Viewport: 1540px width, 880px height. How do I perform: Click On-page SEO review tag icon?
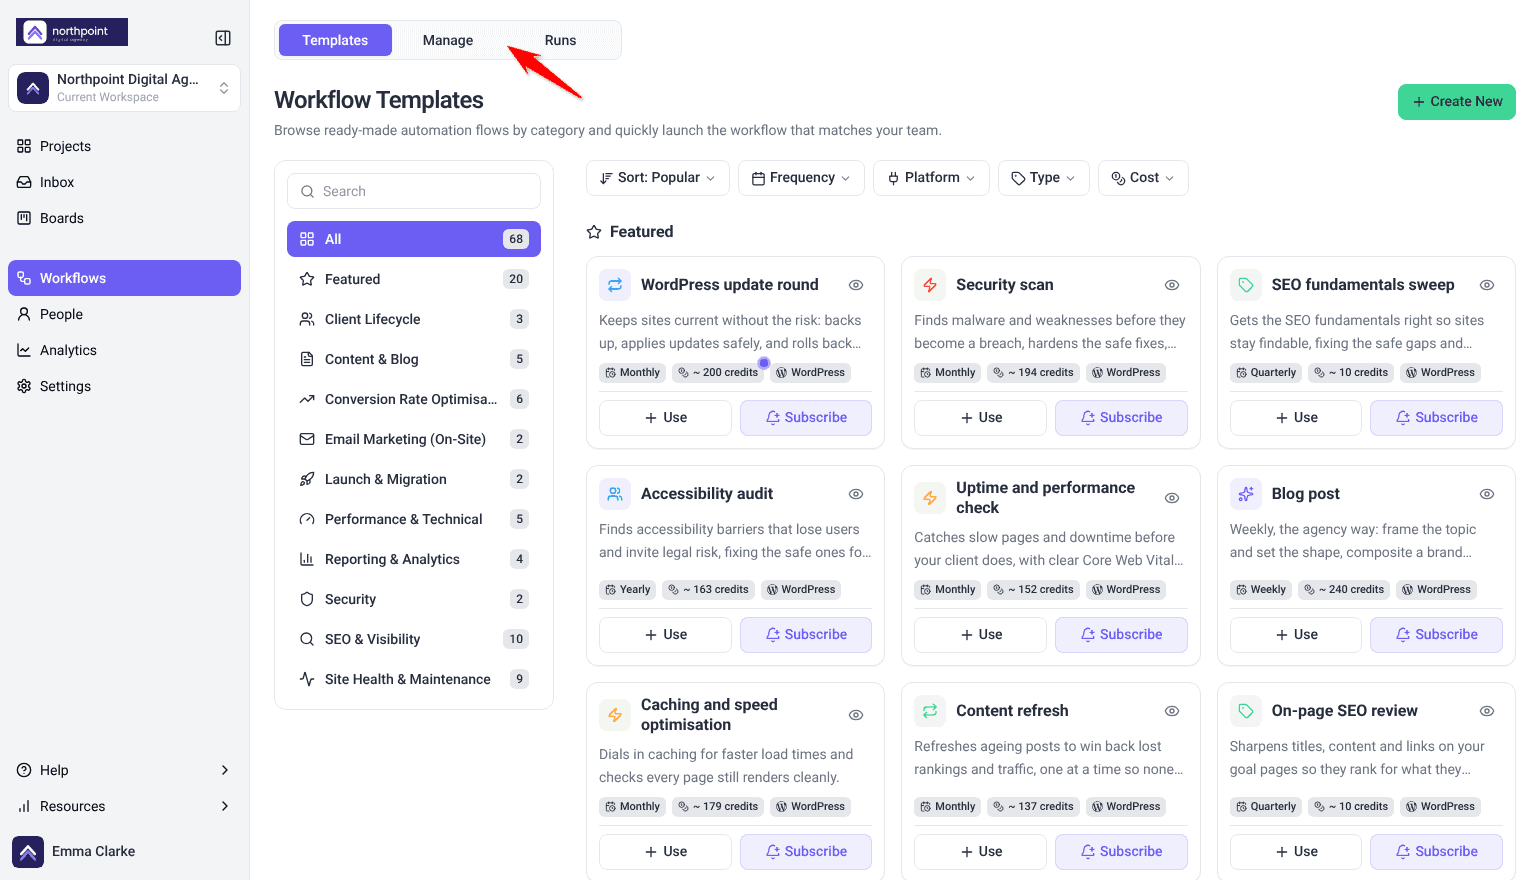(1246, 711)
